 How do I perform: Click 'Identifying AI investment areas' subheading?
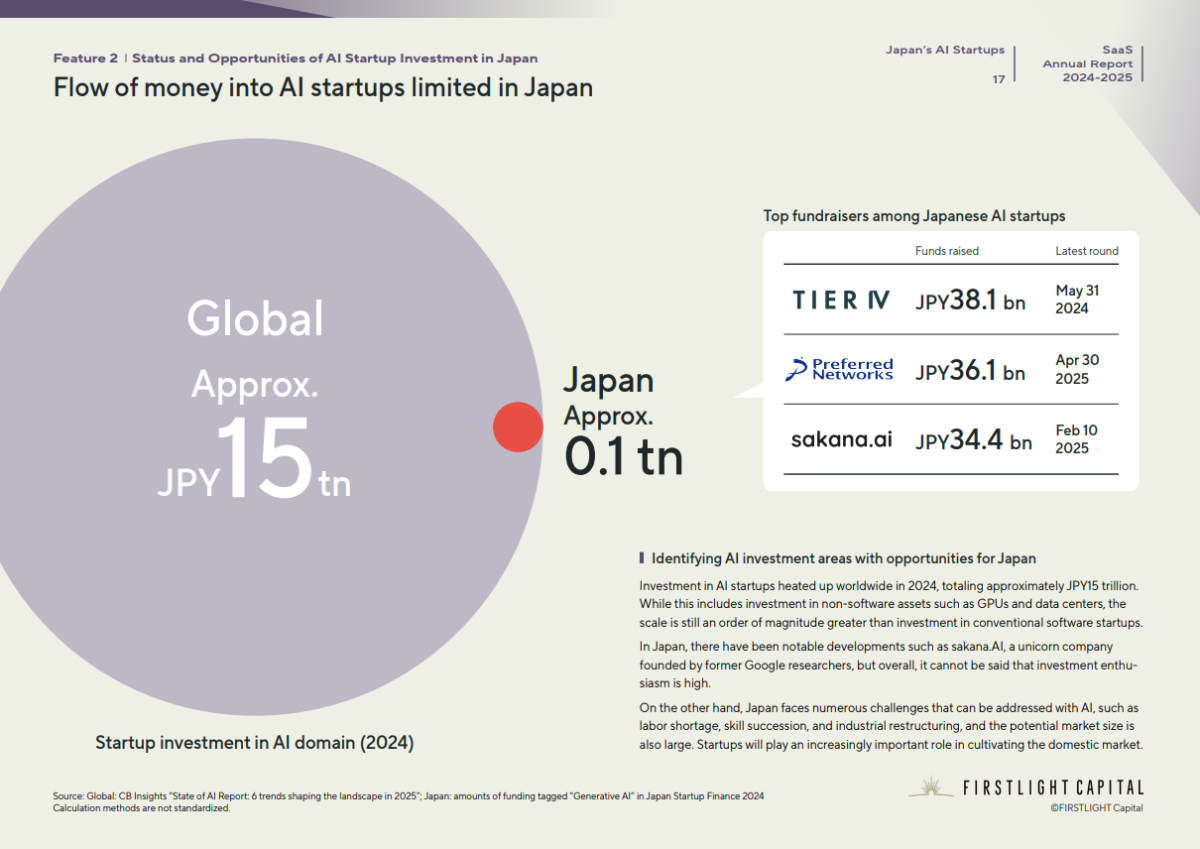pos(843,558)
